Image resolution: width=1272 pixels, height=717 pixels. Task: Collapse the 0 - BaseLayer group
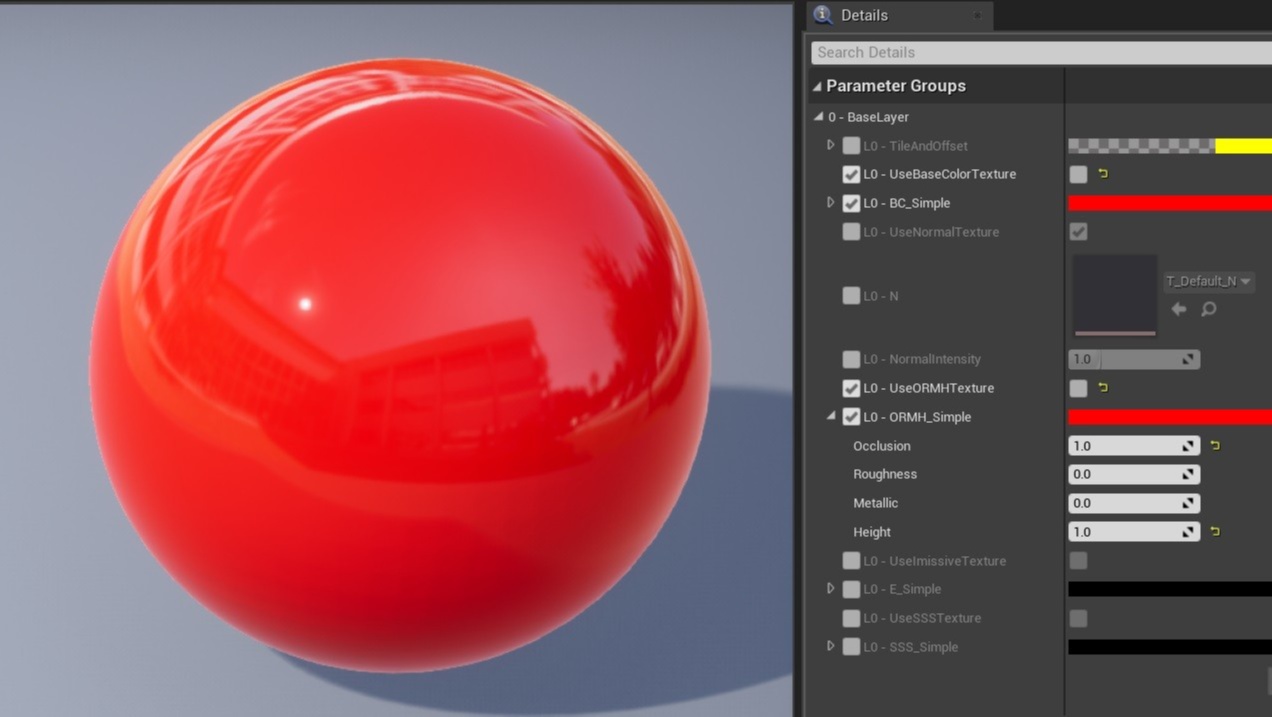tap(819, 117)
